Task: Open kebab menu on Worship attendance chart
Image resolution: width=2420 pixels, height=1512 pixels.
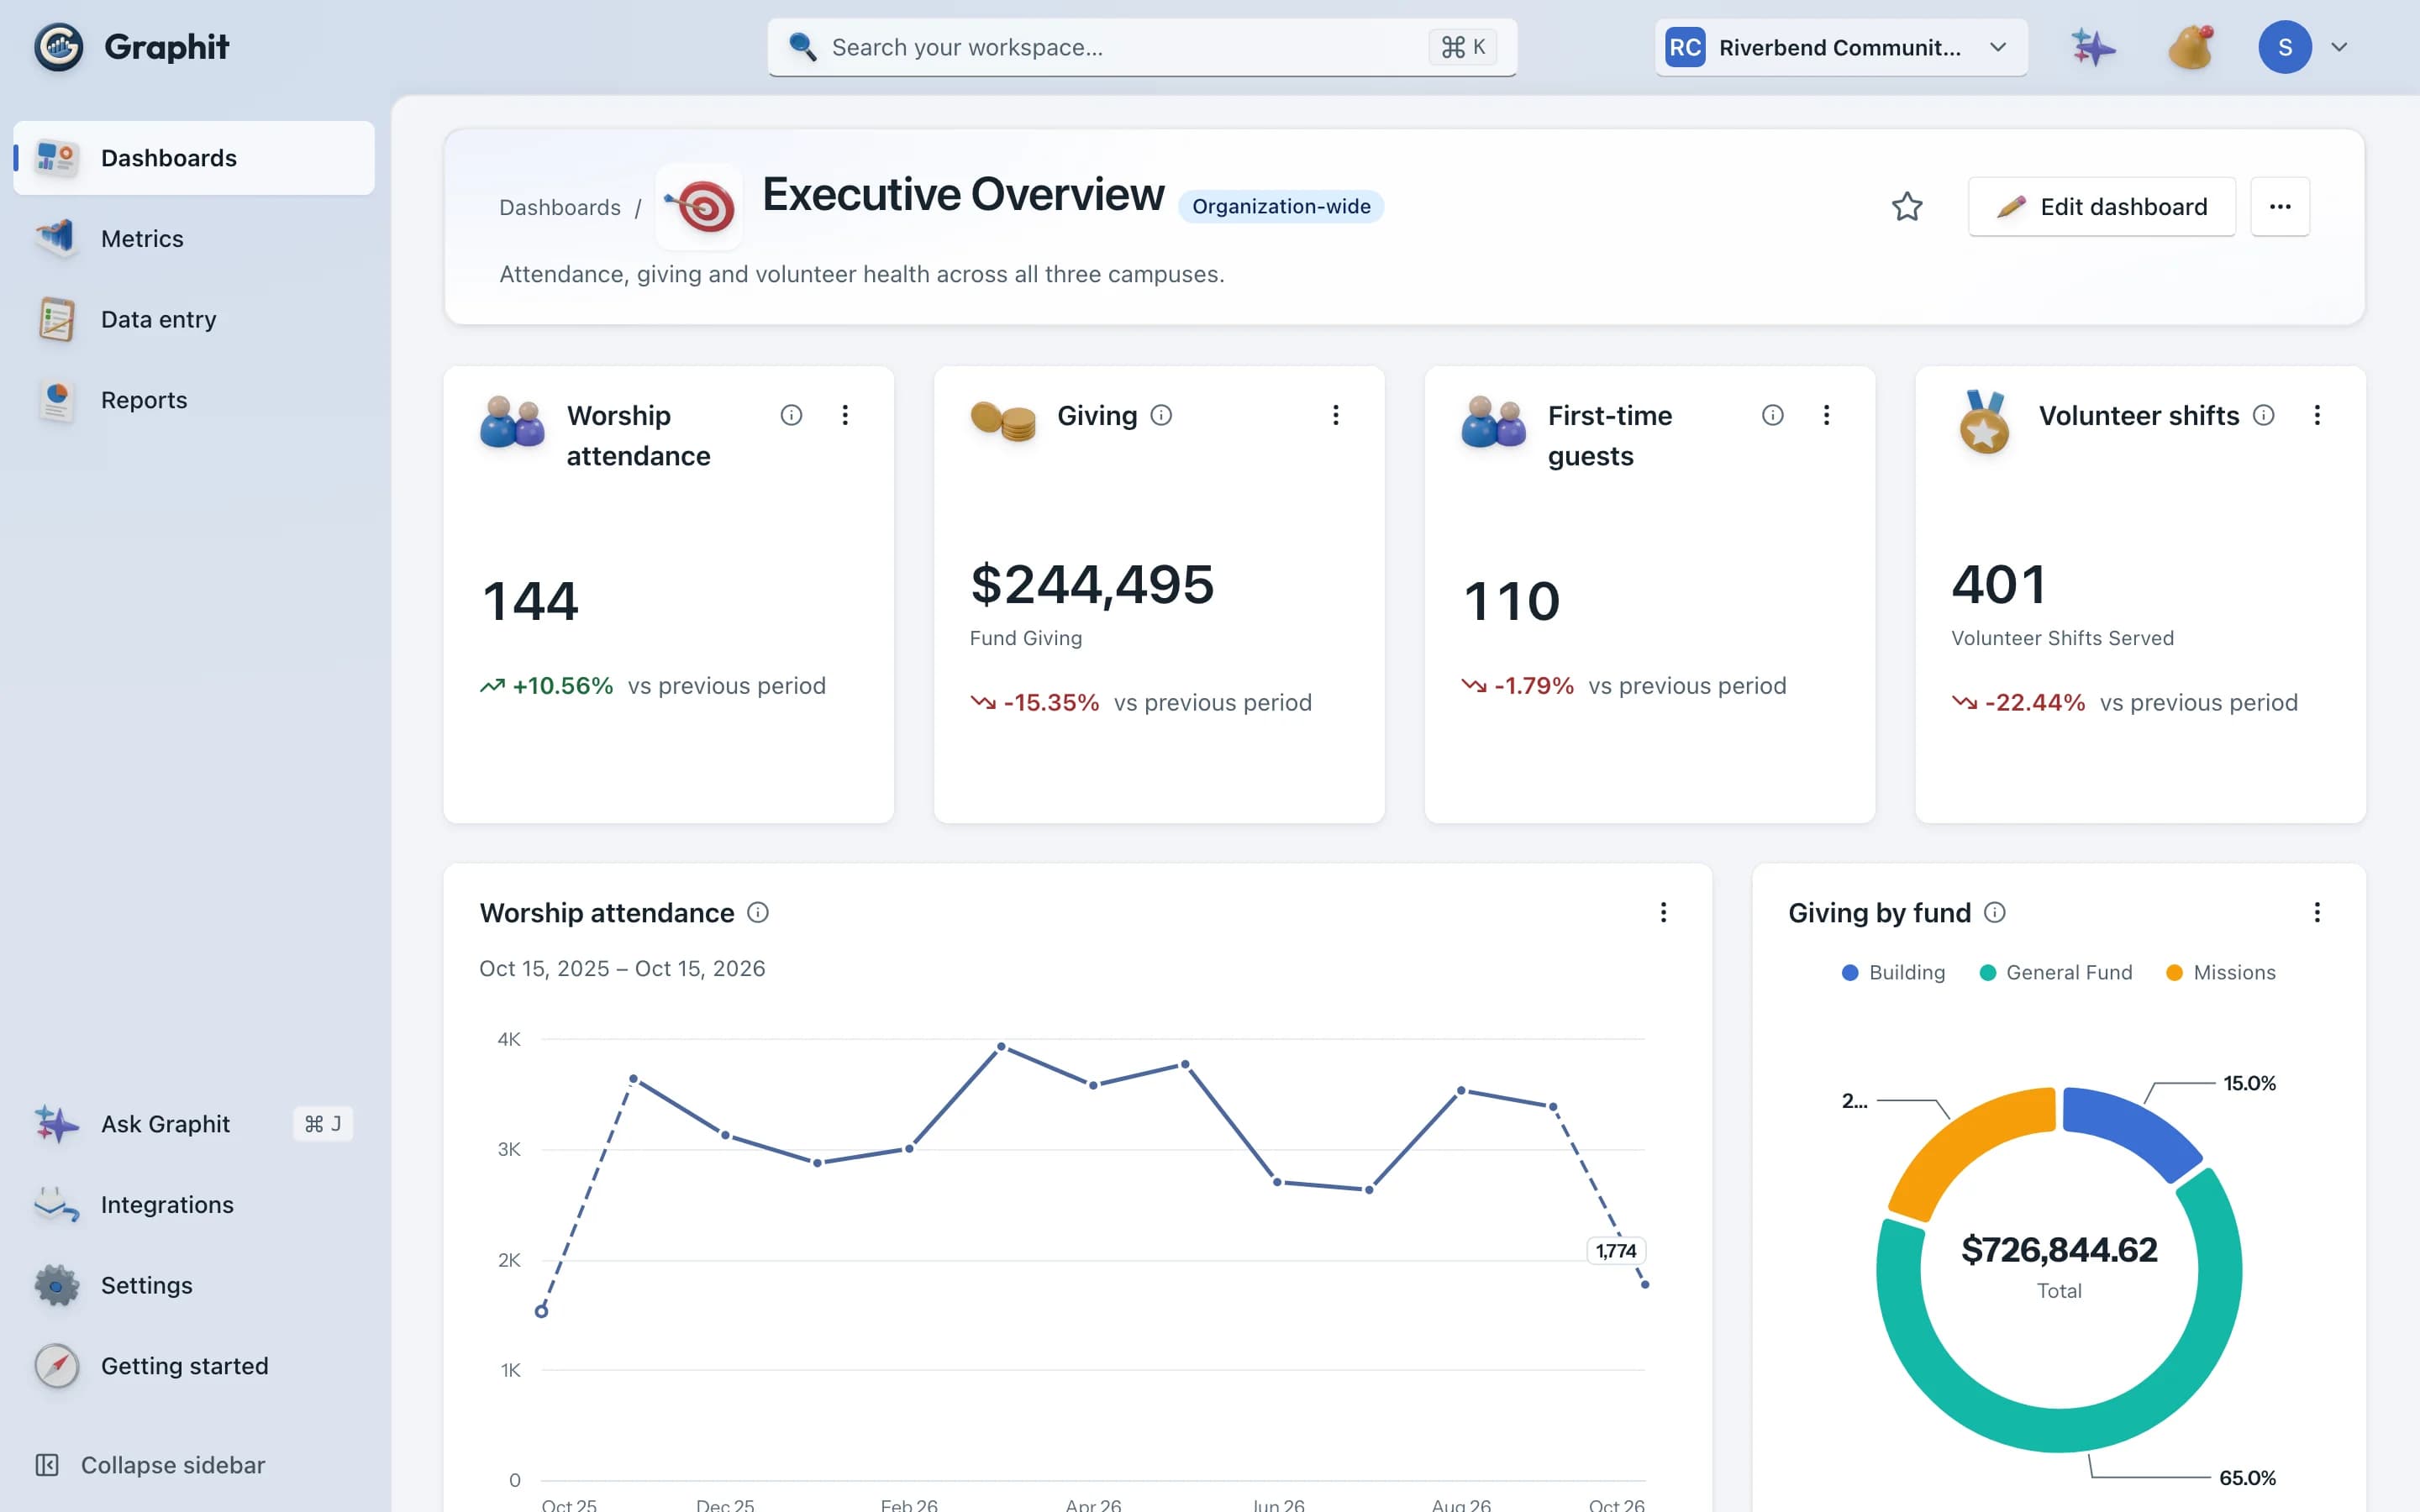Action: click(1663, 912)
